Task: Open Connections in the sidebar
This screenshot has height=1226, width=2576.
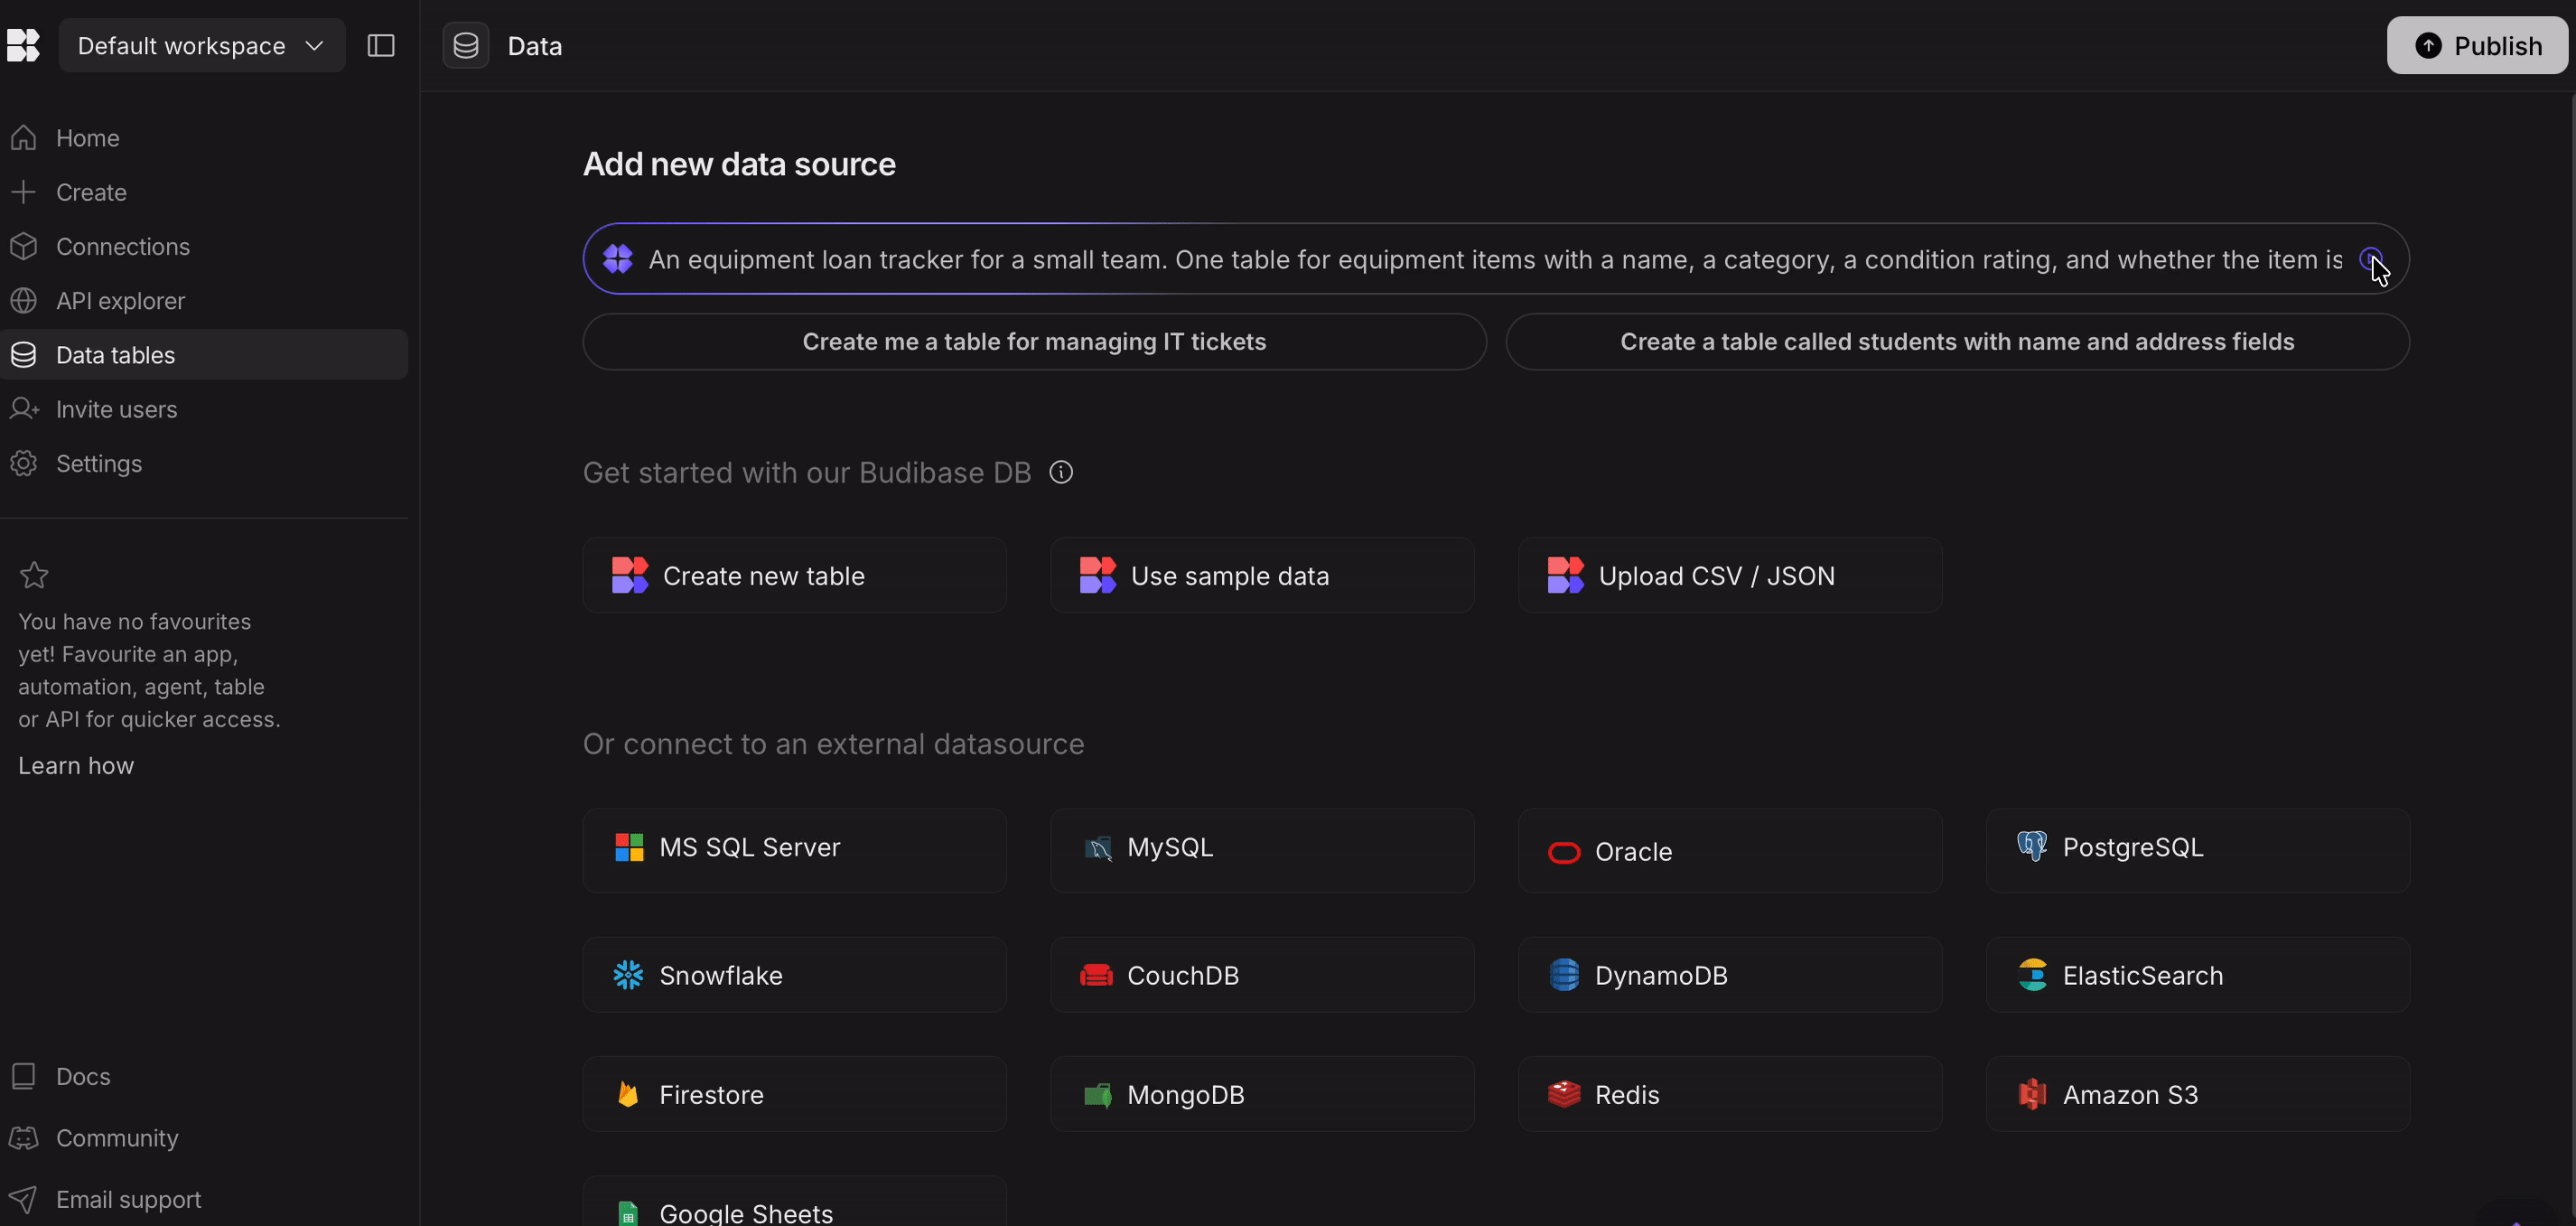Action: (204, 246)
